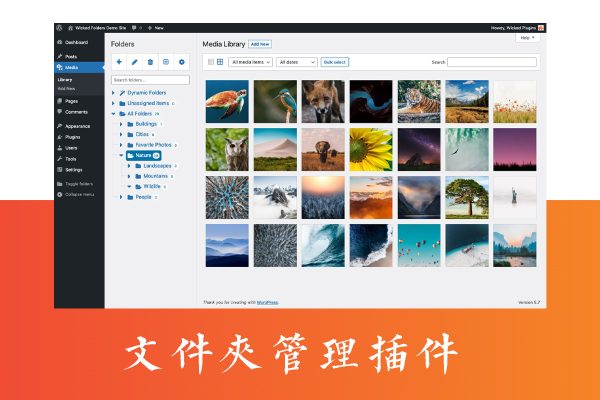Switch to list view in Media Library
The width and height of the screenshot is (600, 400).
[x=210, y=62]
